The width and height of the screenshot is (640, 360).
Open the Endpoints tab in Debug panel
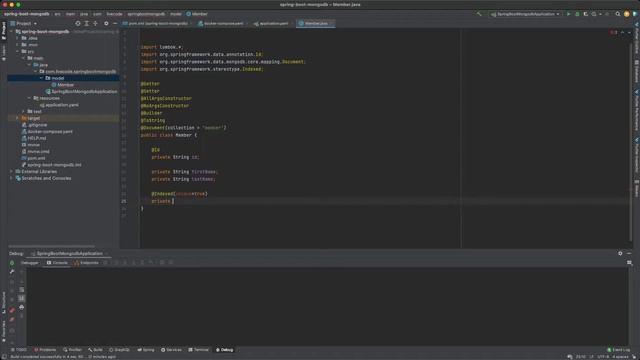click(87, 263)
